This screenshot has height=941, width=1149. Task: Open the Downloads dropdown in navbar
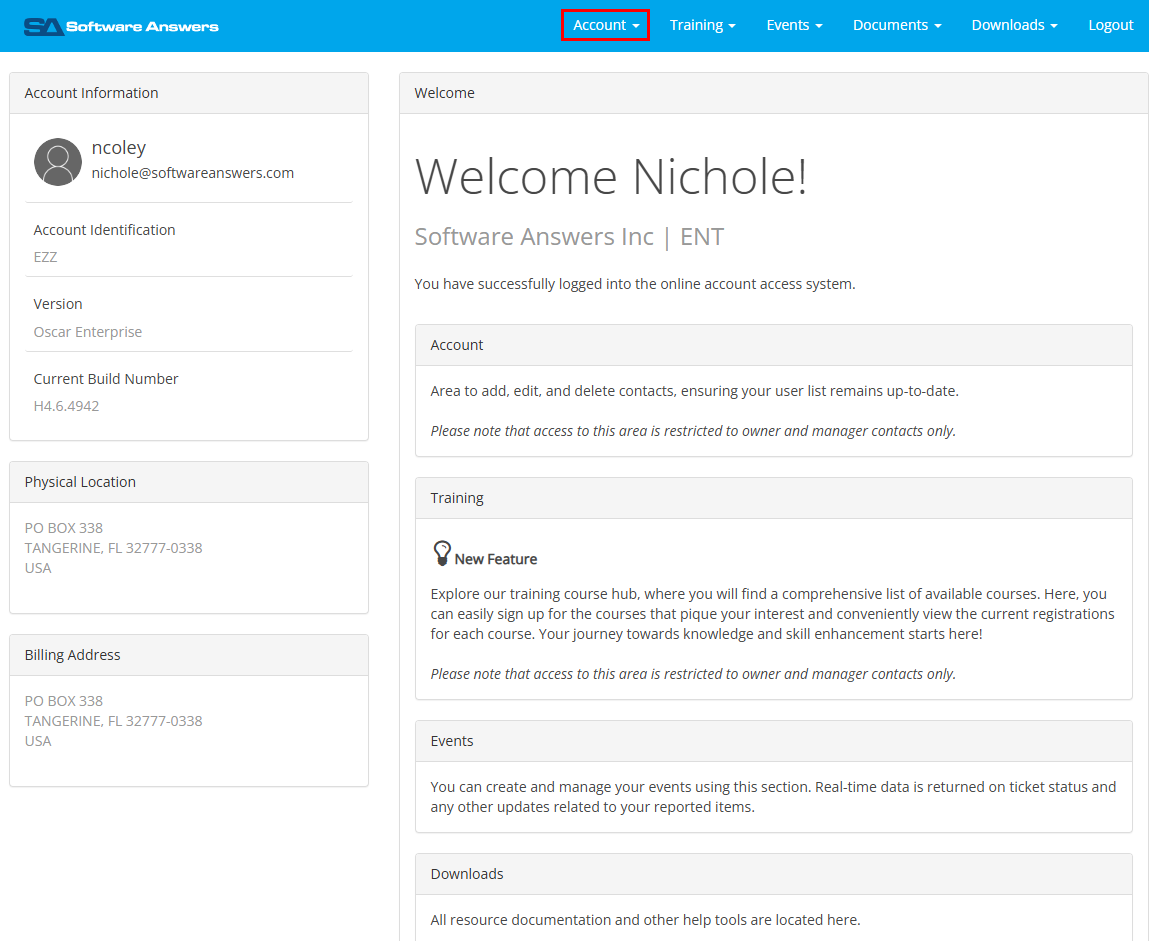tap(1014, 25)
